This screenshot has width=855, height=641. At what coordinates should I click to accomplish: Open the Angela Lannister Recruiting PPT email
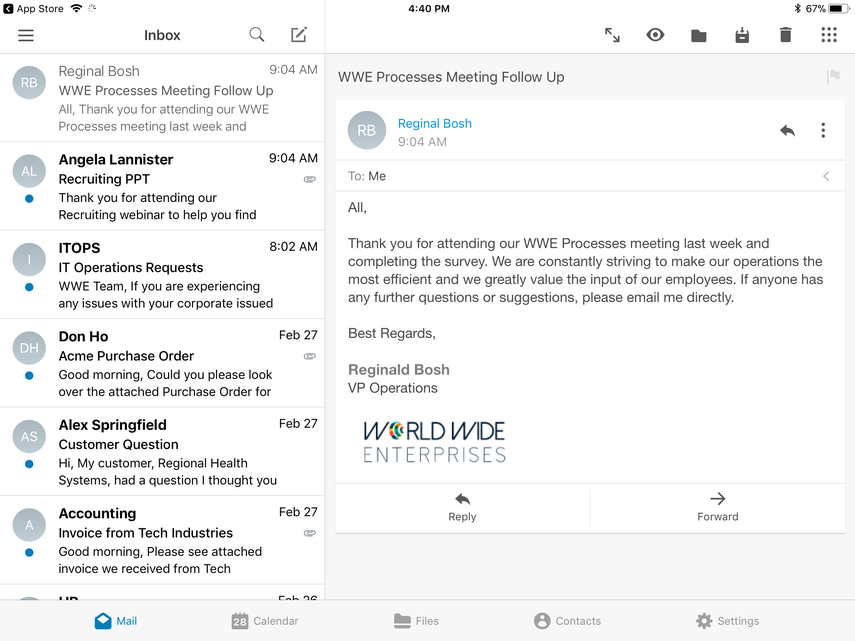pos(162,186)
